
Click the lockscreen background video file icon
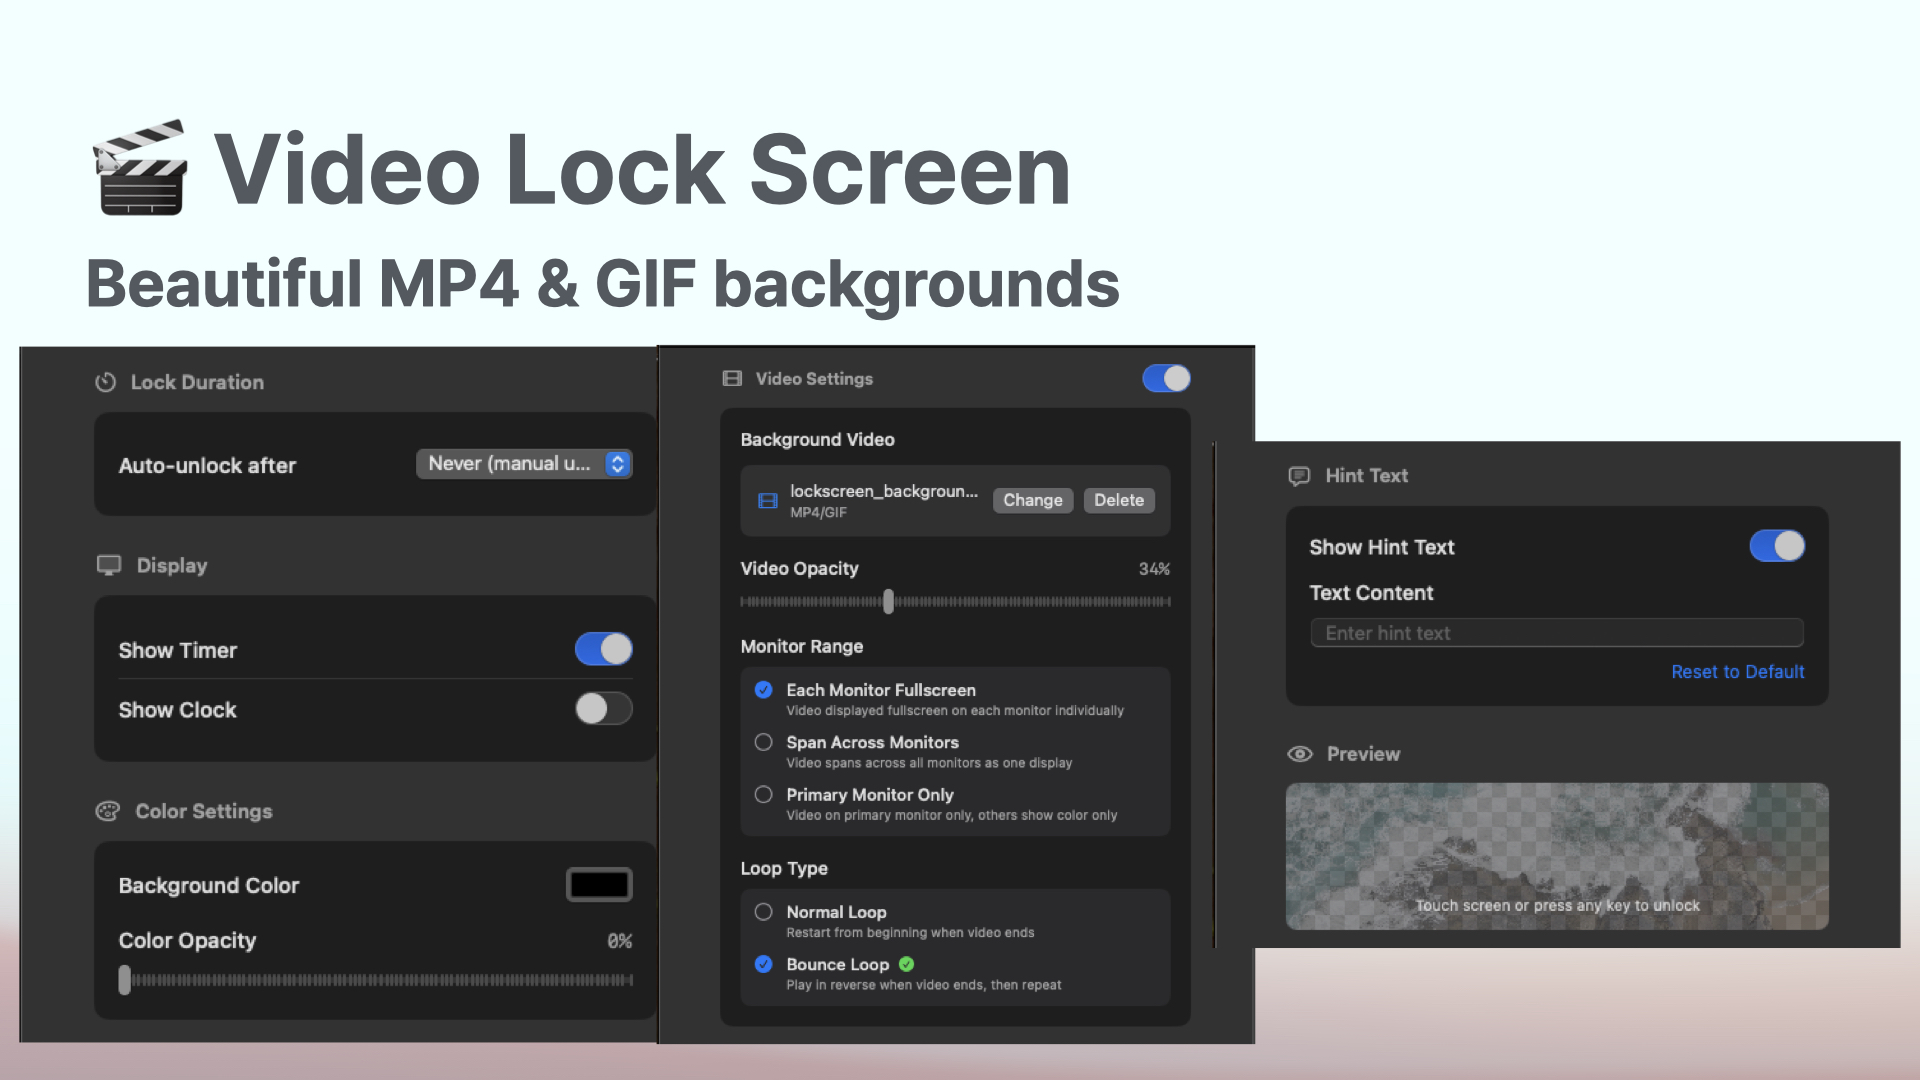[x=768, y=501]
